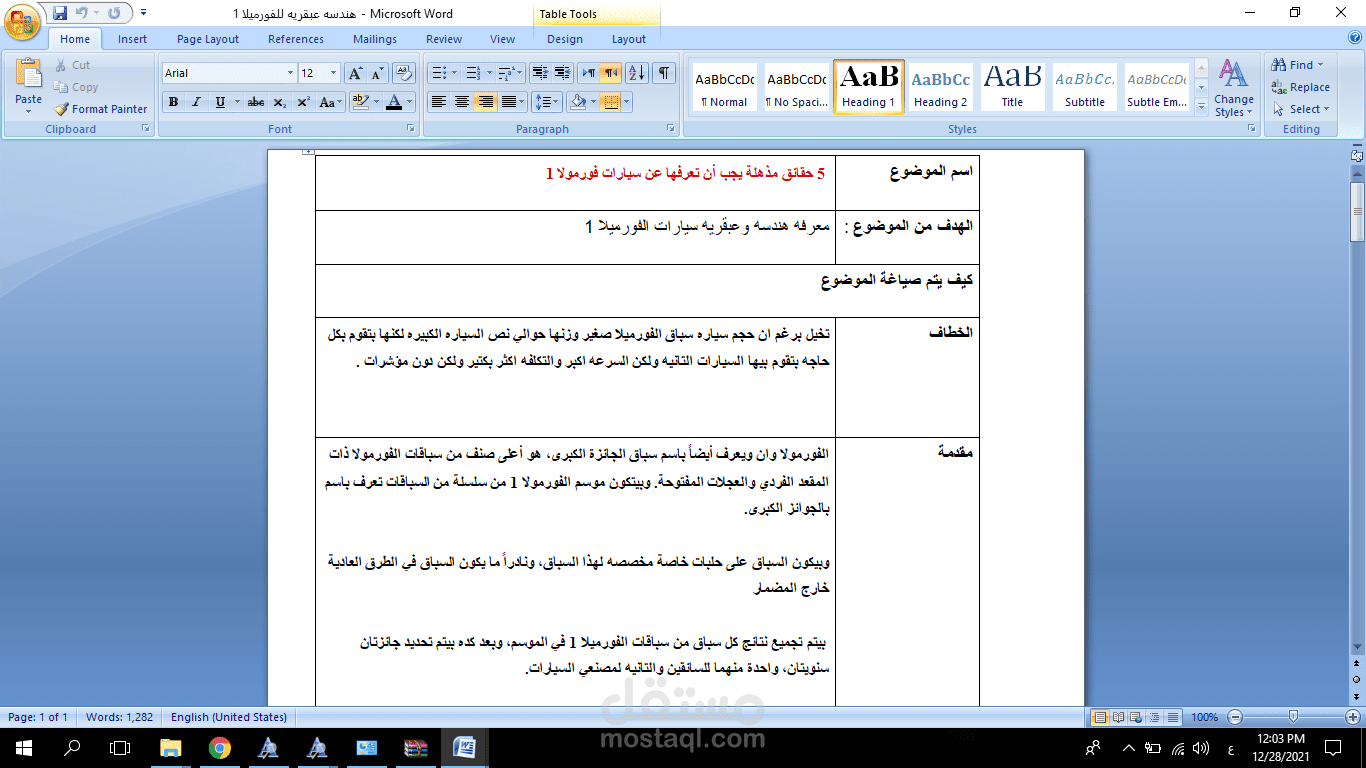Image resolution: width=1366 pixels, height=768 pixels.
Task: Switch to the Insert tab
Action: point(132,39)
